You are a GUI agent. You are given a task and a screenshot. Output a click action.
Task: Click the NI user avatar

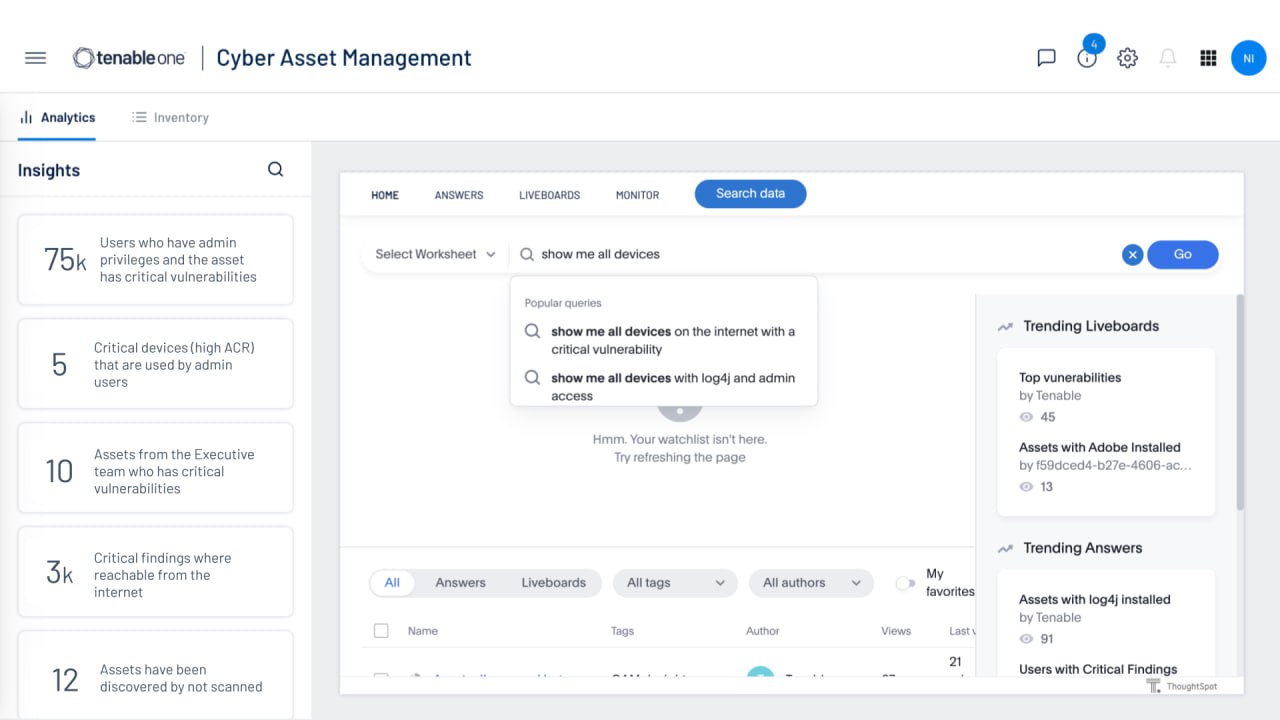[1248, 58]
